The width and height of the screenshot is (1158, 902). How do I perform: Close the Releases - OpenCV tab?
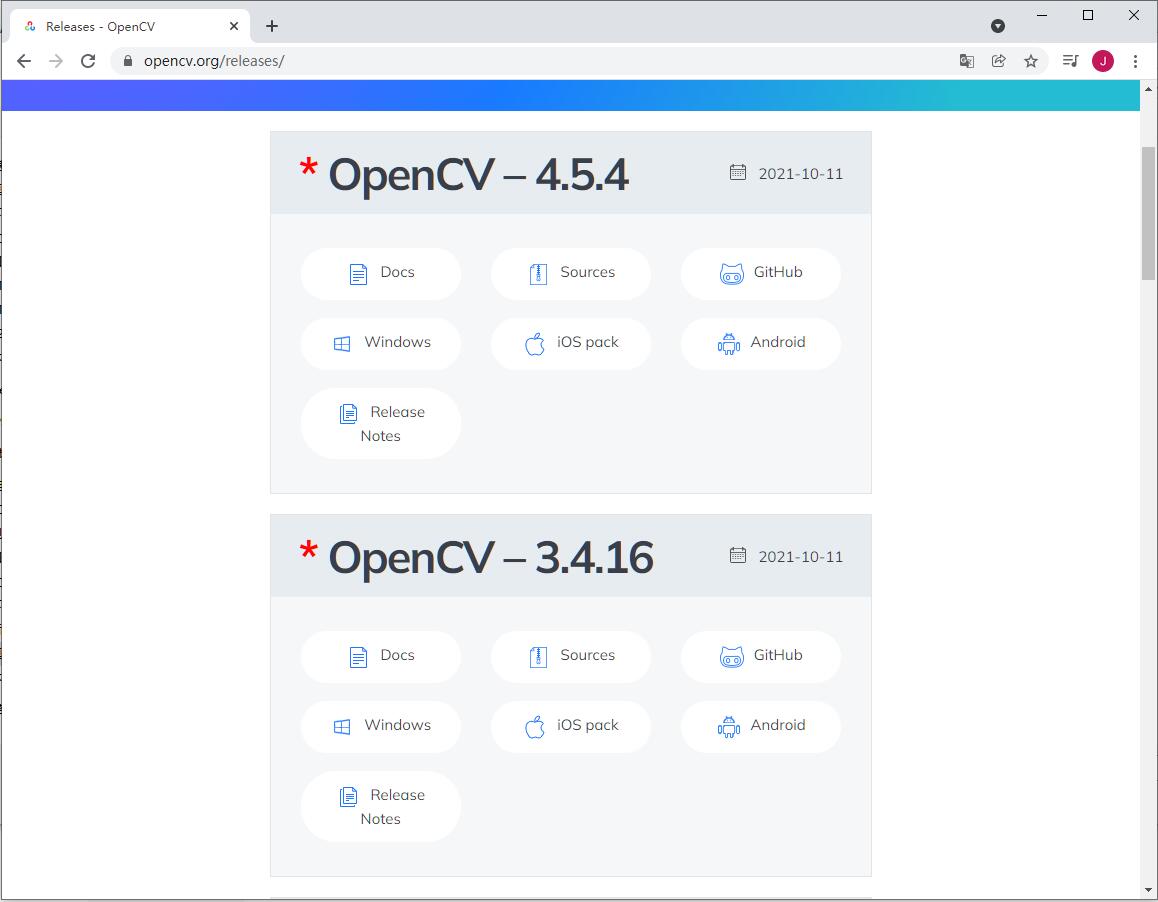pos(233,26)
